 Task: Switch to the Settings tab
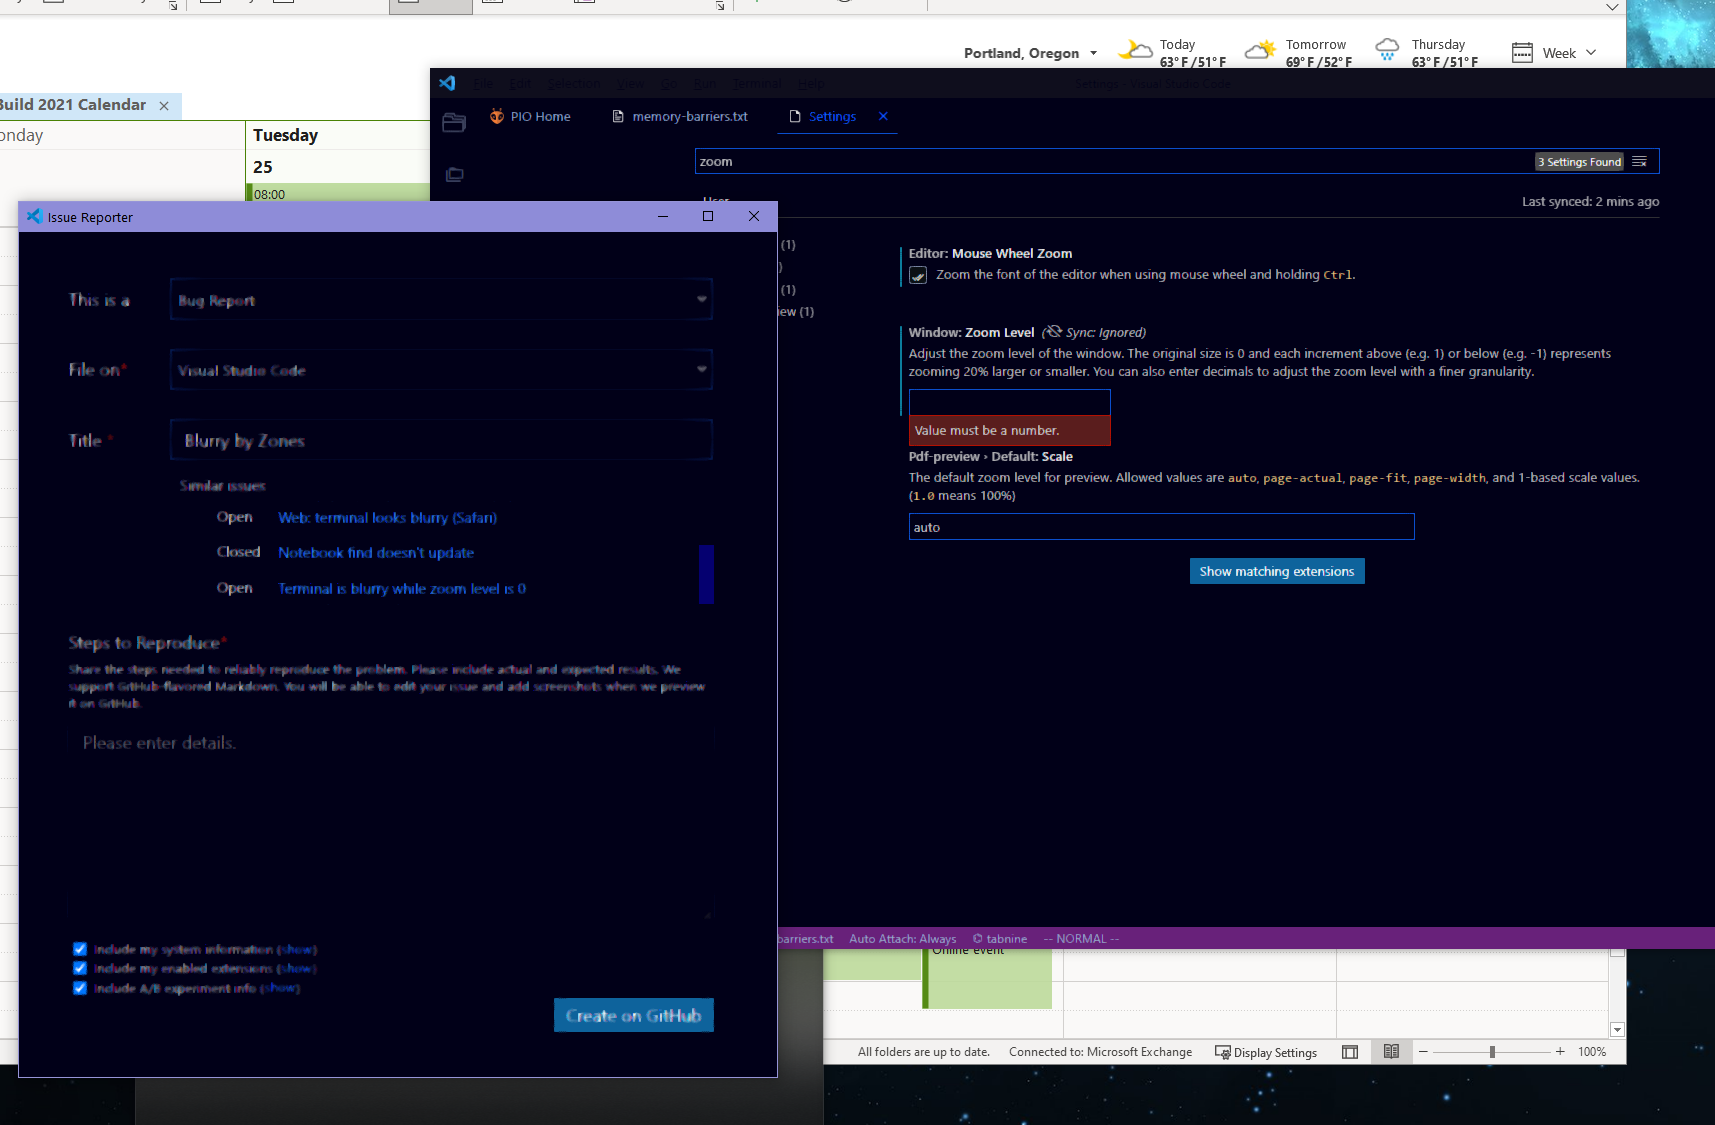[832, 116]
